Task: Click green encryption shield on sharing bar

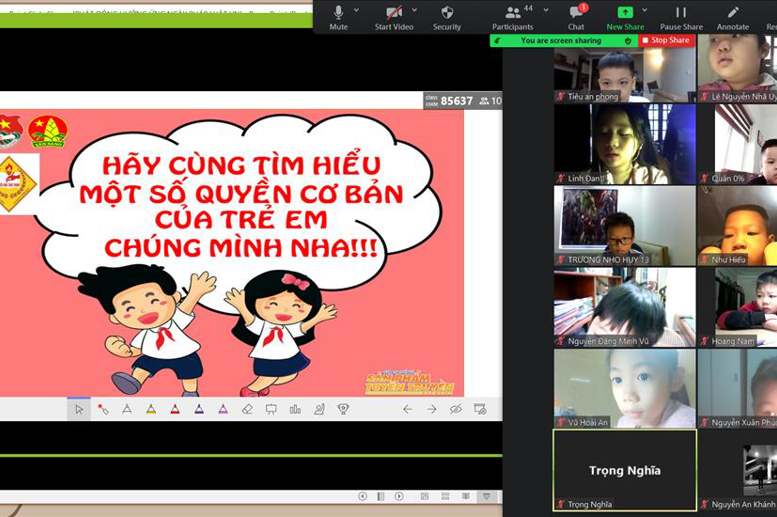Action: (628, 41)
